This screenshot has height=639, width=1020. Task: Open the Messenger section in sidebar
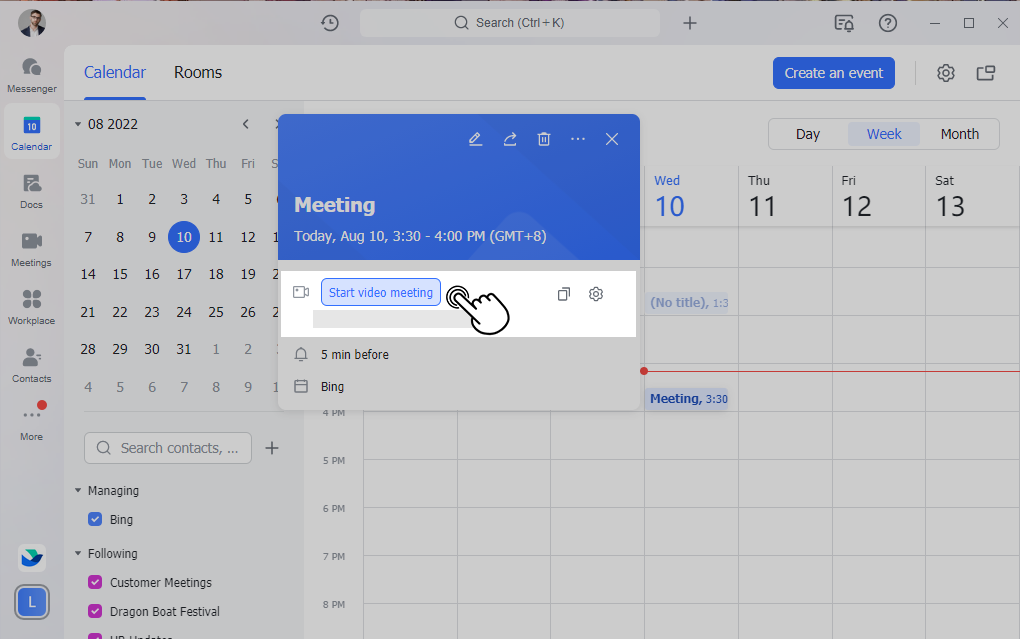(x=31, y=75)
